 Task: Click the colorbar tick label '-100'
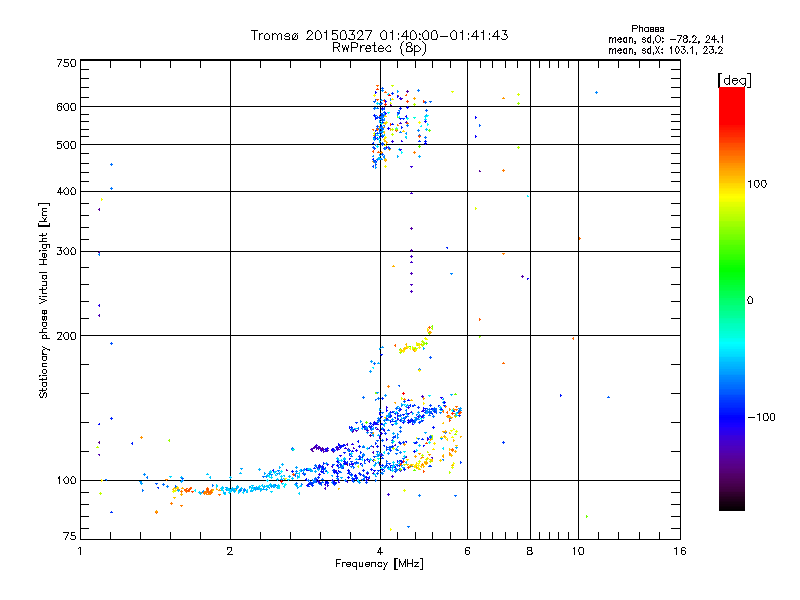761,417
